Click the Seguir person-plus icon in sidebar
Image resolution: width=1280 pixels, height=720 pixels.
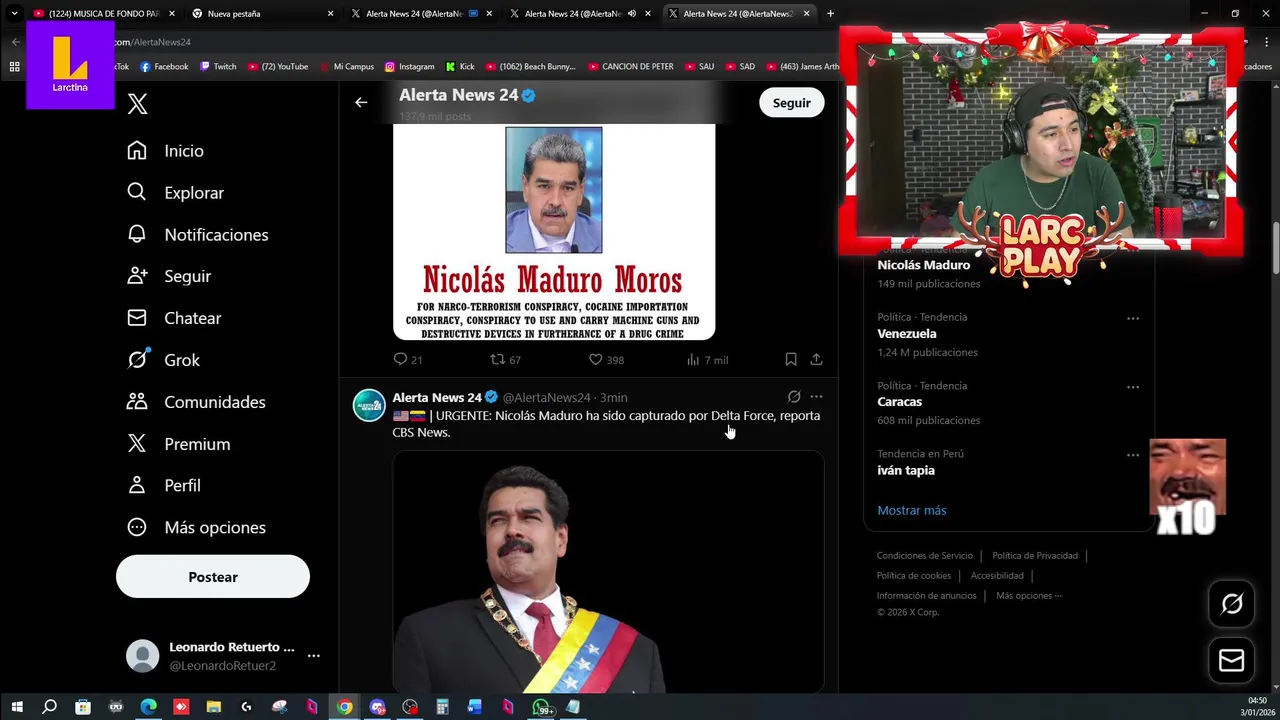click(x=137, y=276)
